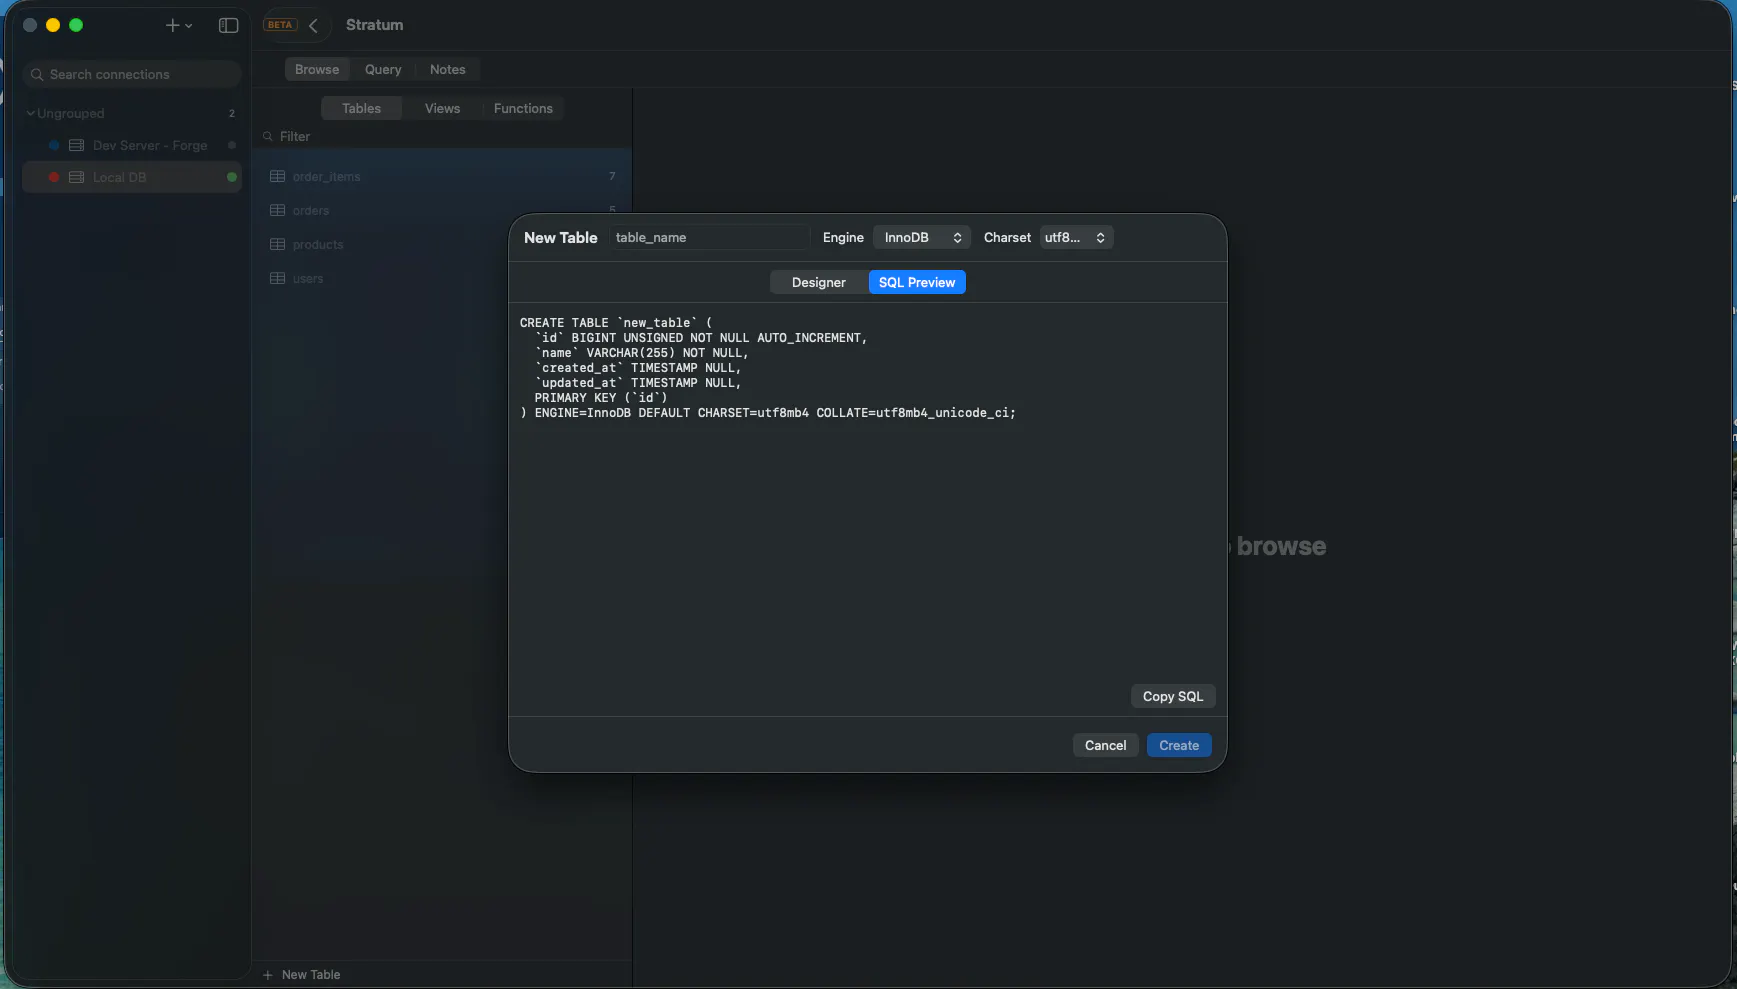Open the Query tab

point(383,70)
